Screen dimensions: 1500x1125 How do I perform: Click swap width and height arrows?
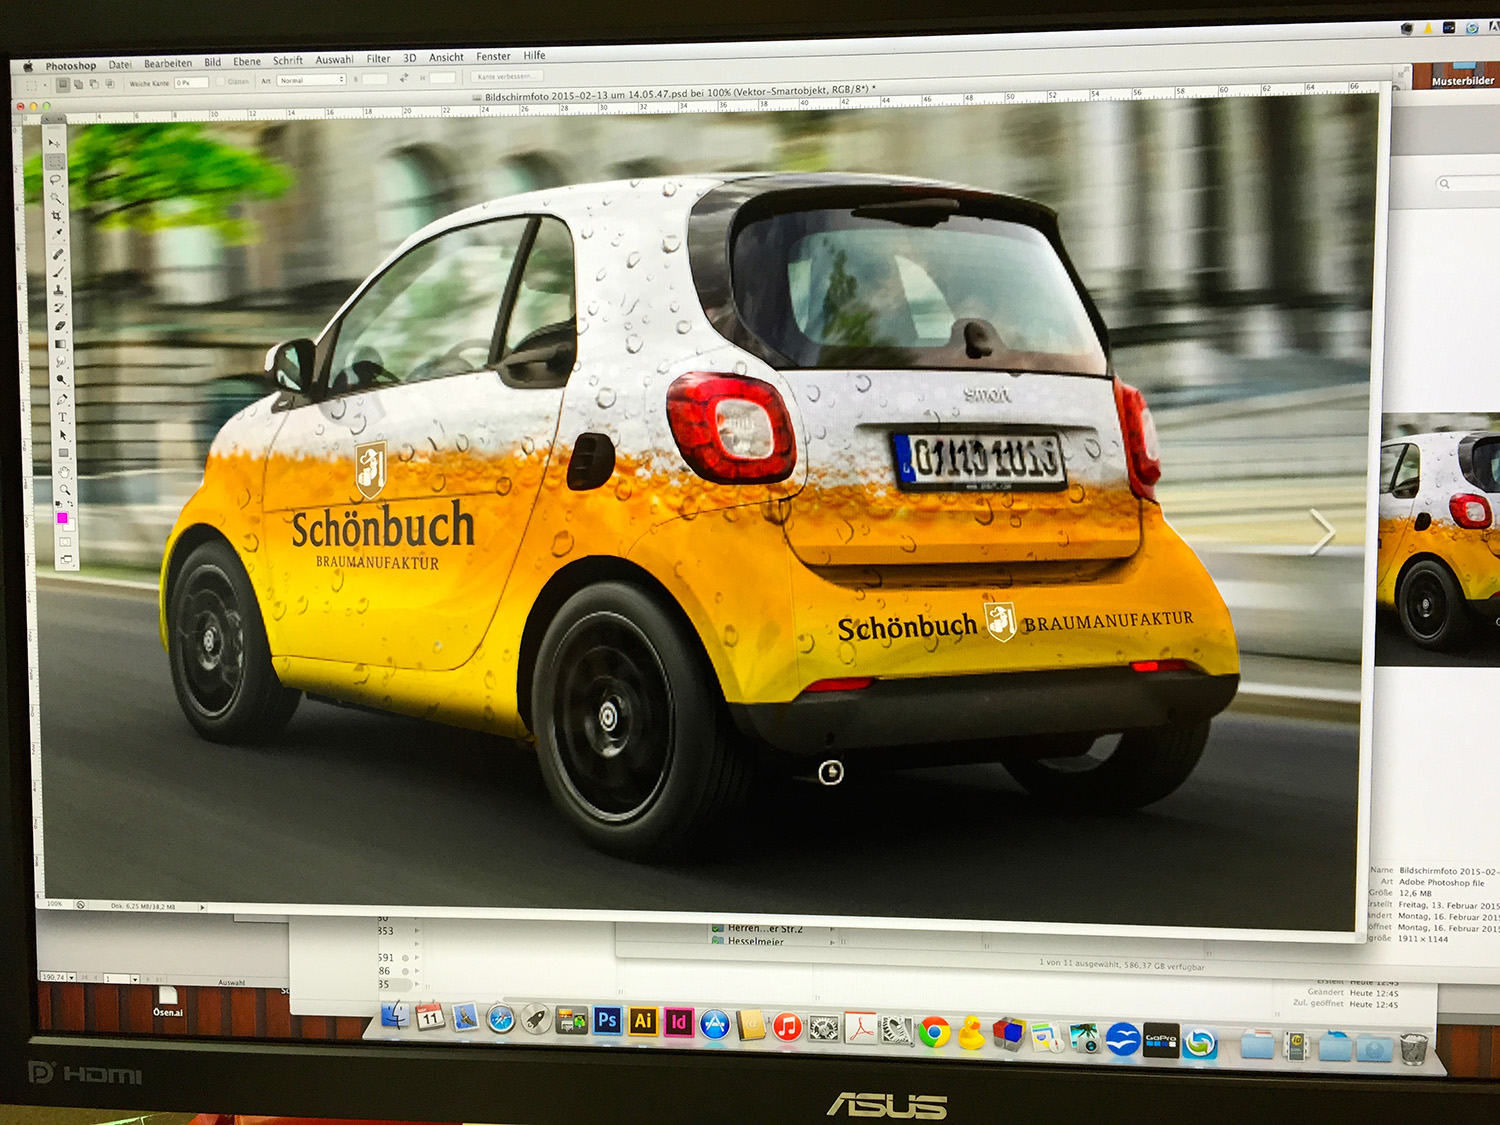pyautogui.click(x=404, y=77)
